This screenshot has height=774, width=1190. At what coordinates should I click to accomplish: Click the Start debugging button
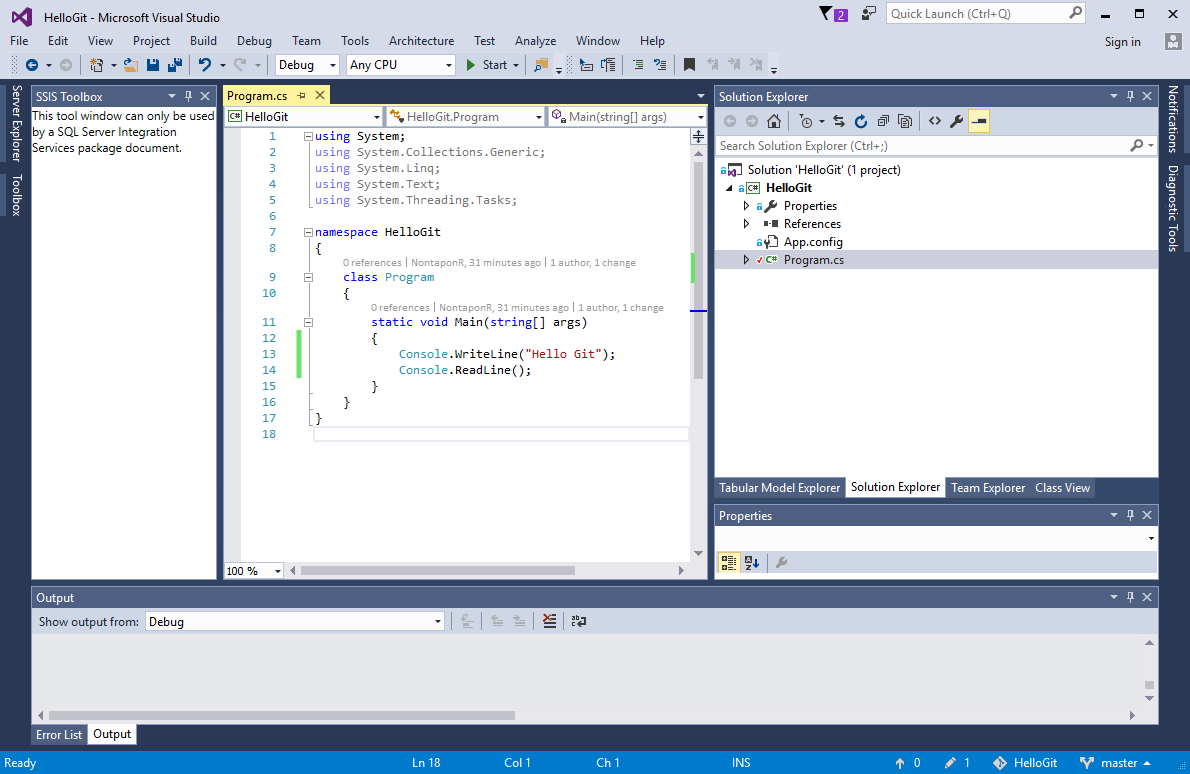click(x=486, y=65)
